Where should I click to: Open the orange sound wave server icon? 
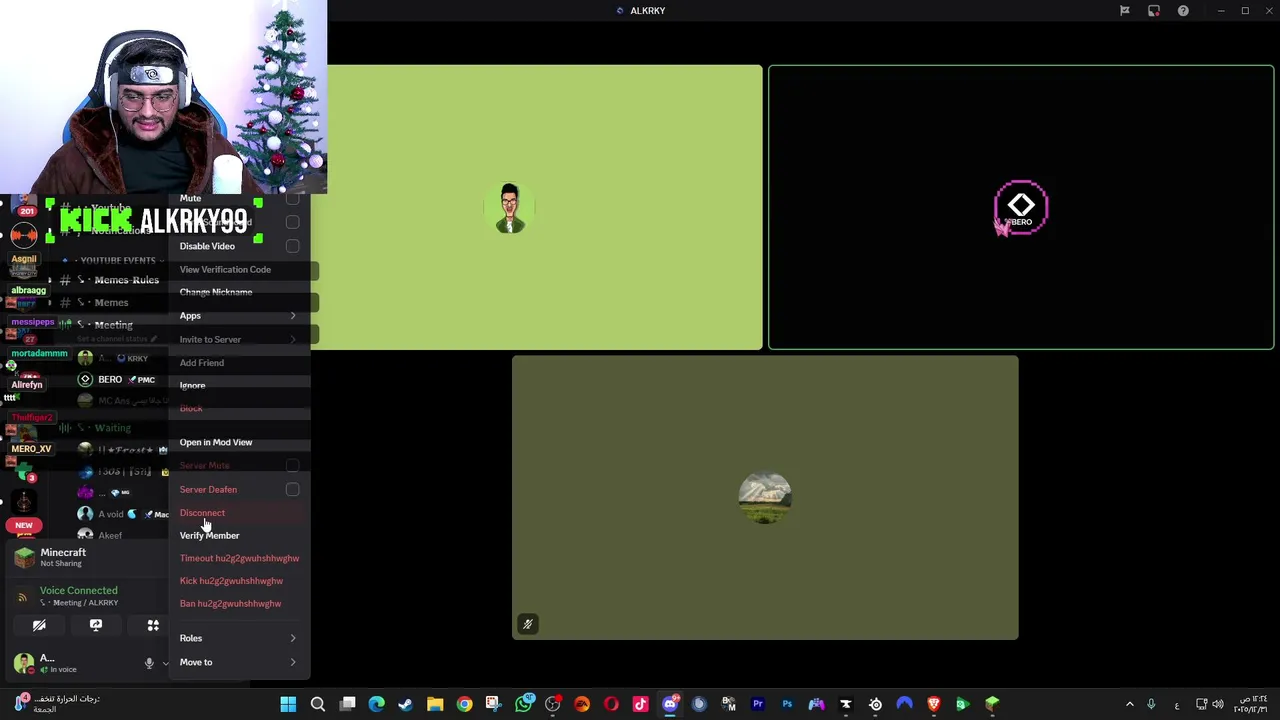click(x=24, y=235)
